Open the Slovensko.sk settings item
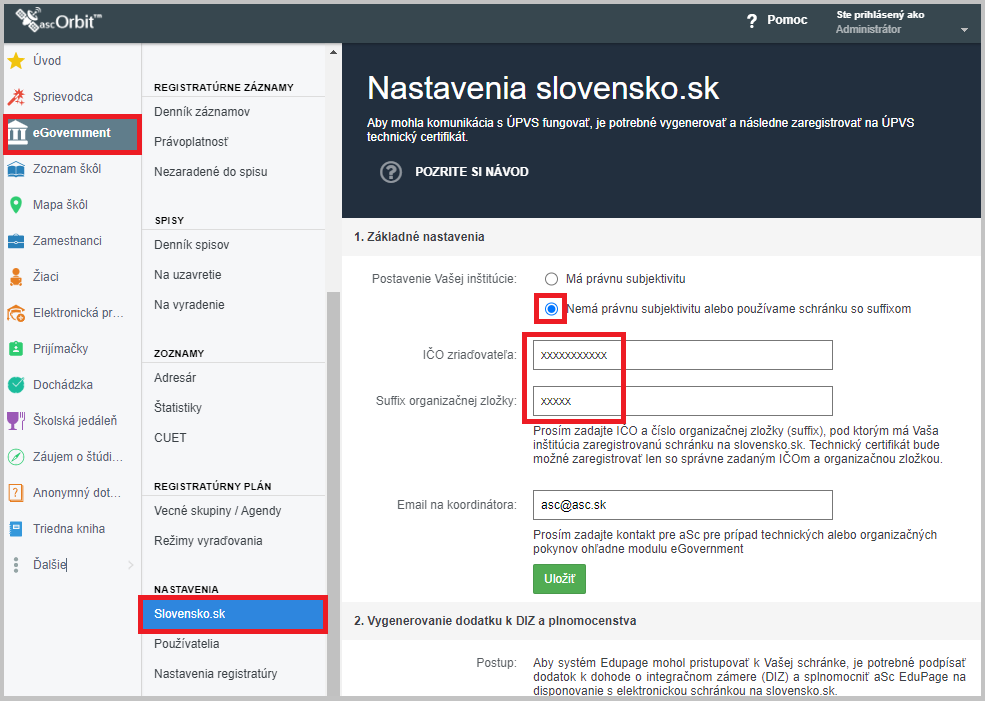Screen dimensions: 985x701 coord(233,614)
